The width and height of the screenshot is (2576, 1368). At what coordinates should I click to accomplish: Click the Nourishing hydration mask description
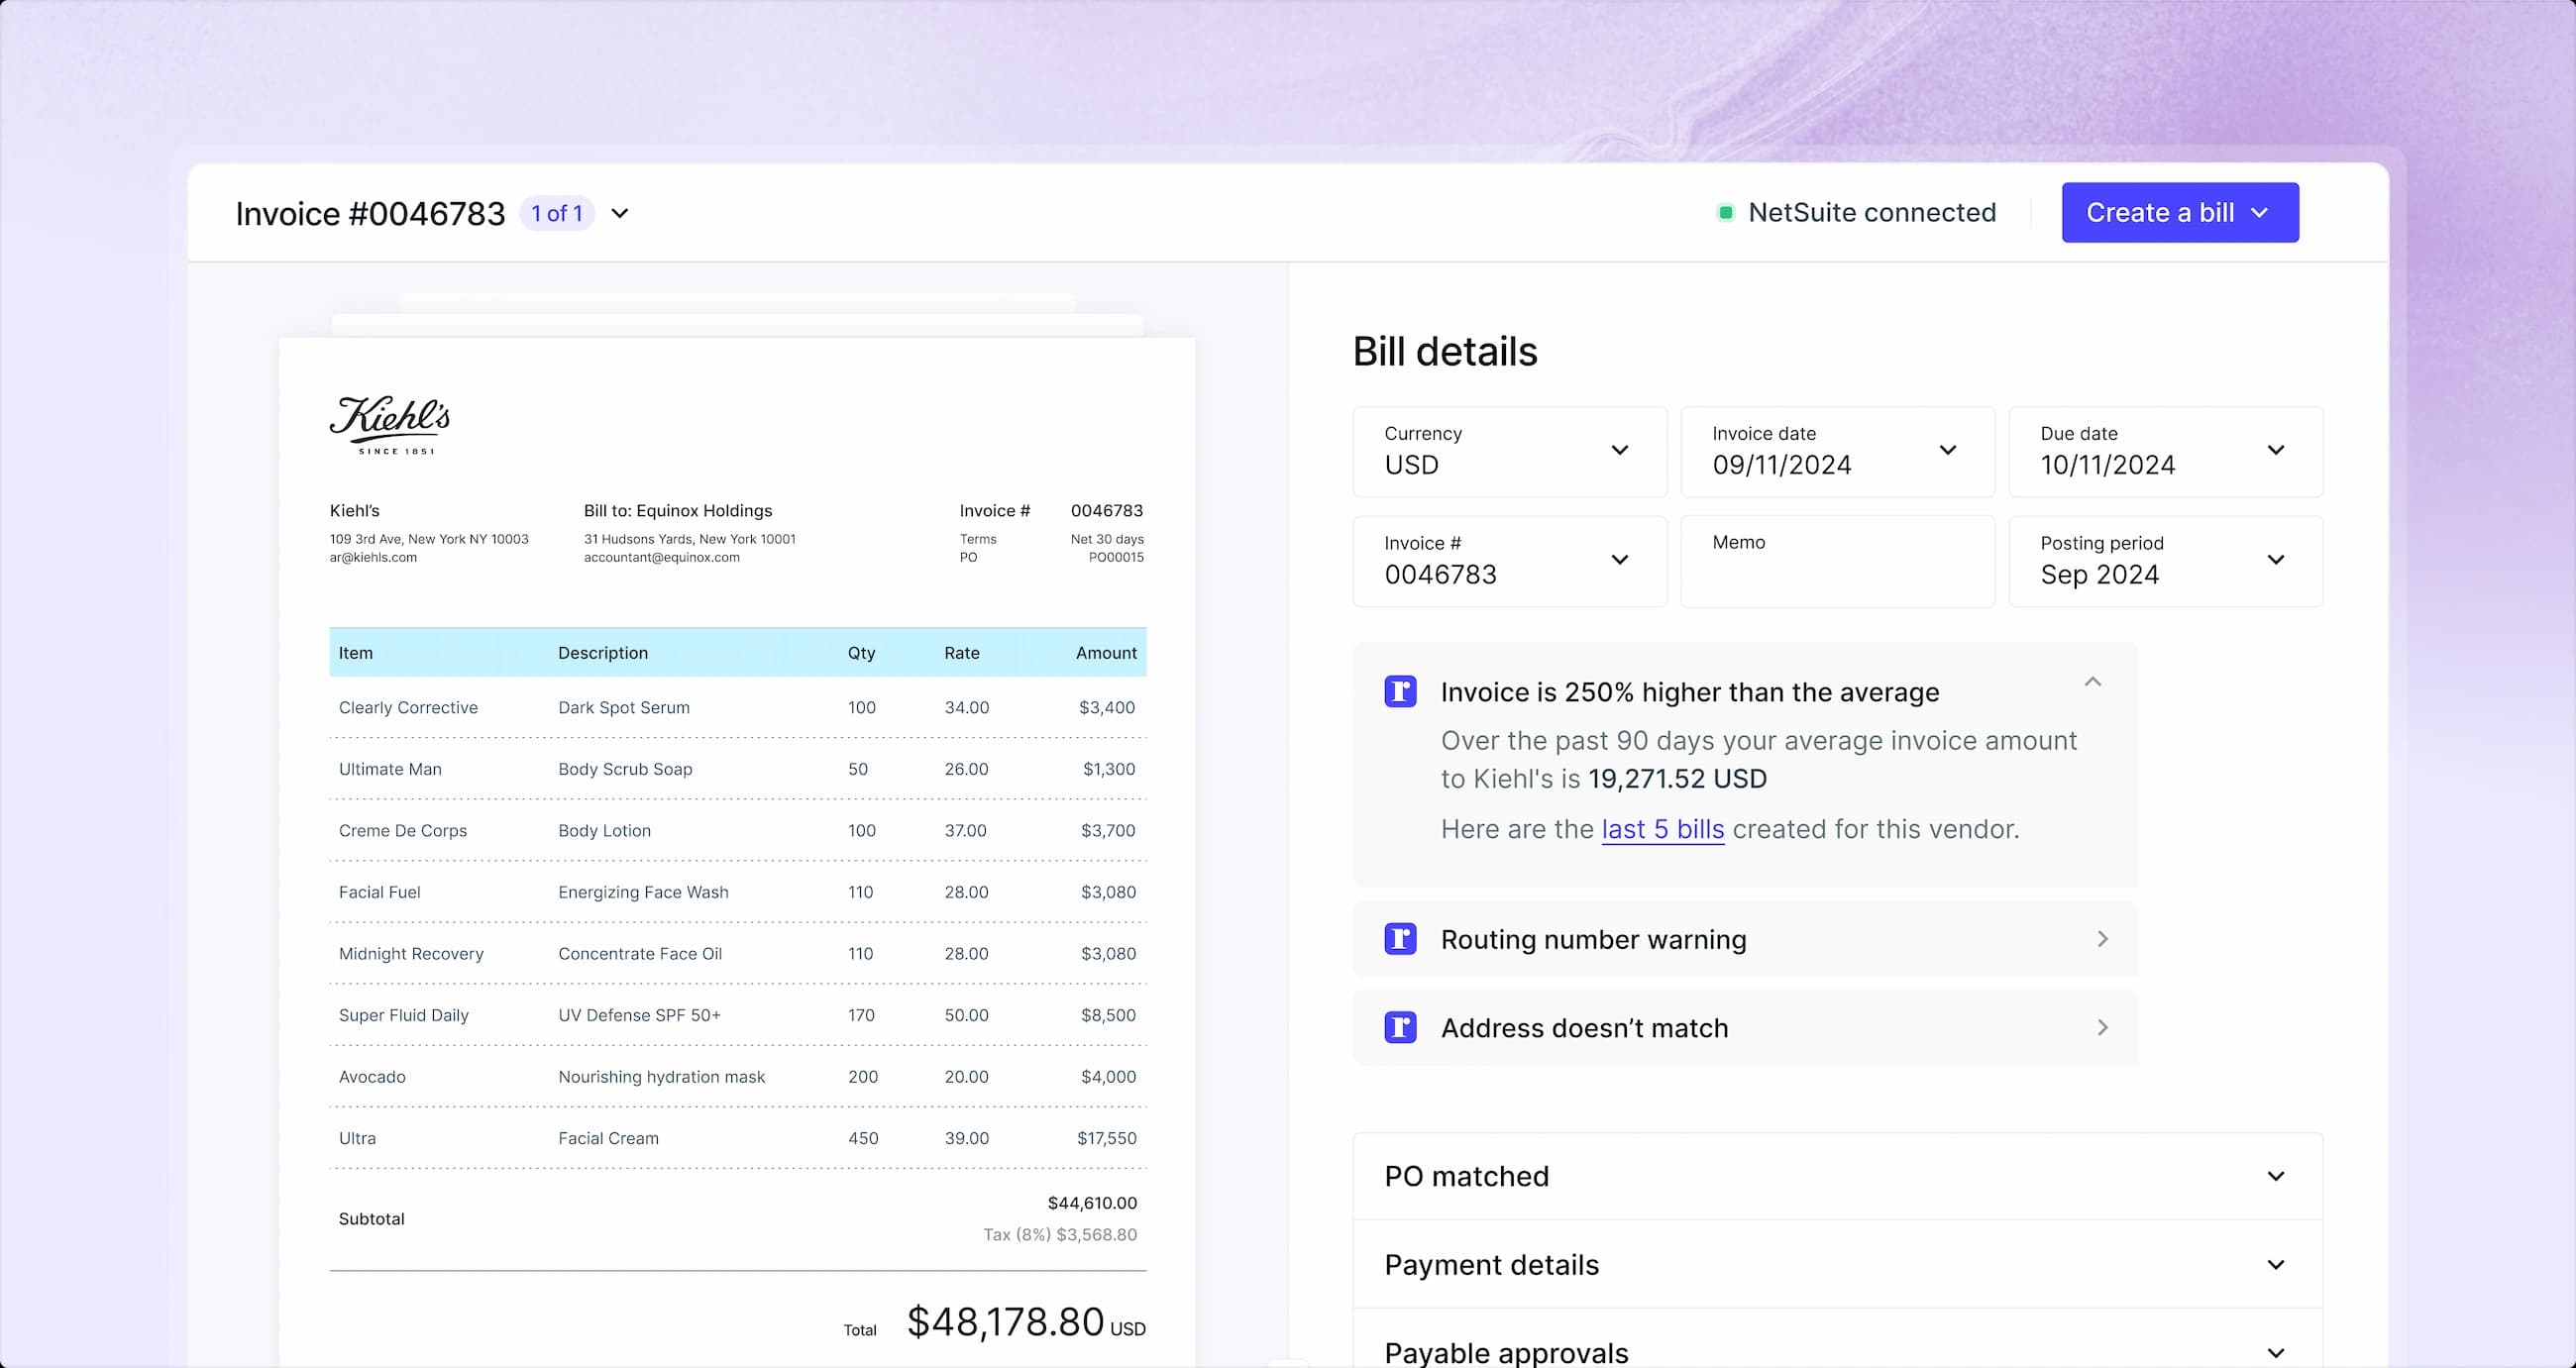click(x=661, y=1076)
